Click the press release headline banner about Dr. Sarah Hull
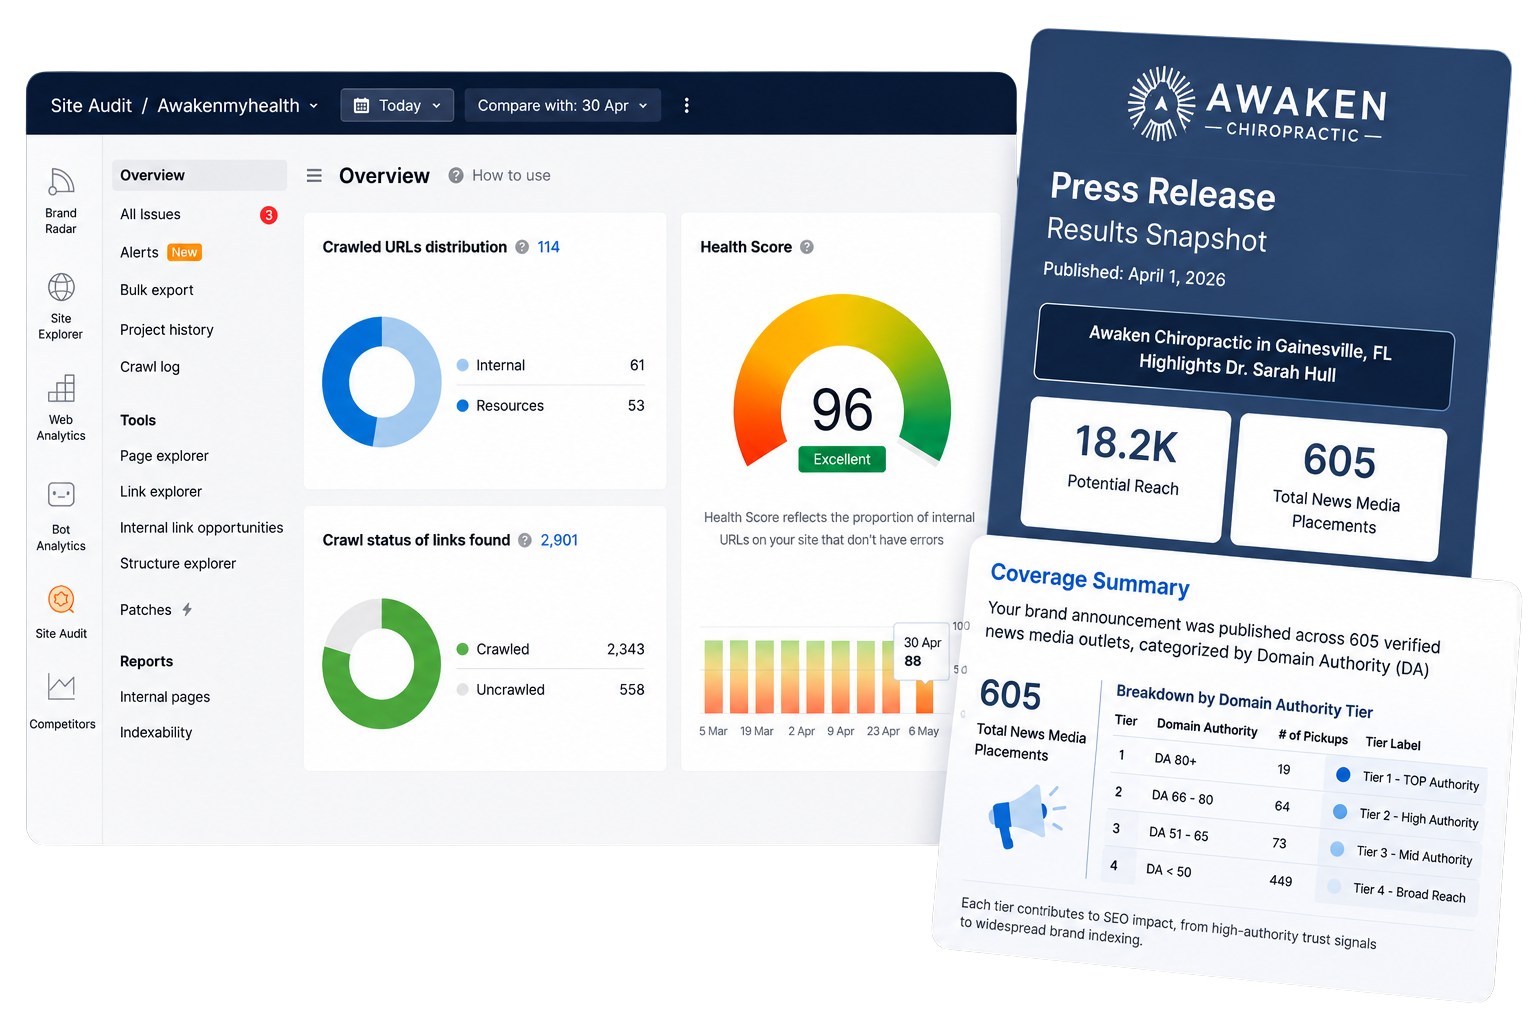The image size is (1536, 1024). 1243,356
